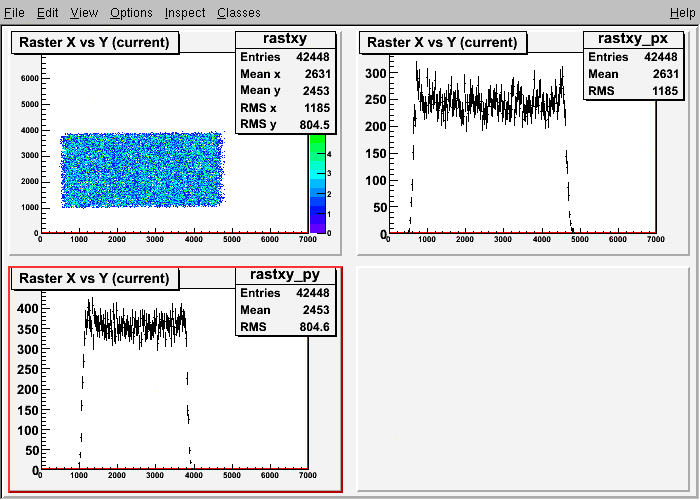This screenshot has width=700, height=500.
Task: Click 'Entries 42448' in rastxy_px stats box
Action: point(633,57)
